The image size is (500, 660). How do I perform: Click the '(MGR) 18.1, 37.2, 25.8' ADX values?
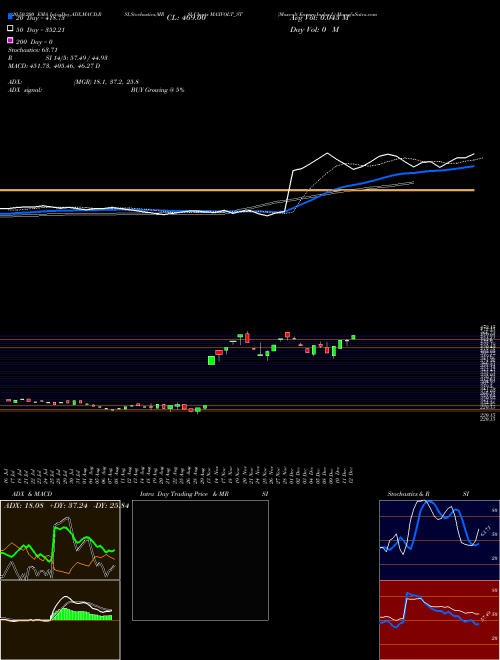click(106, 82)
